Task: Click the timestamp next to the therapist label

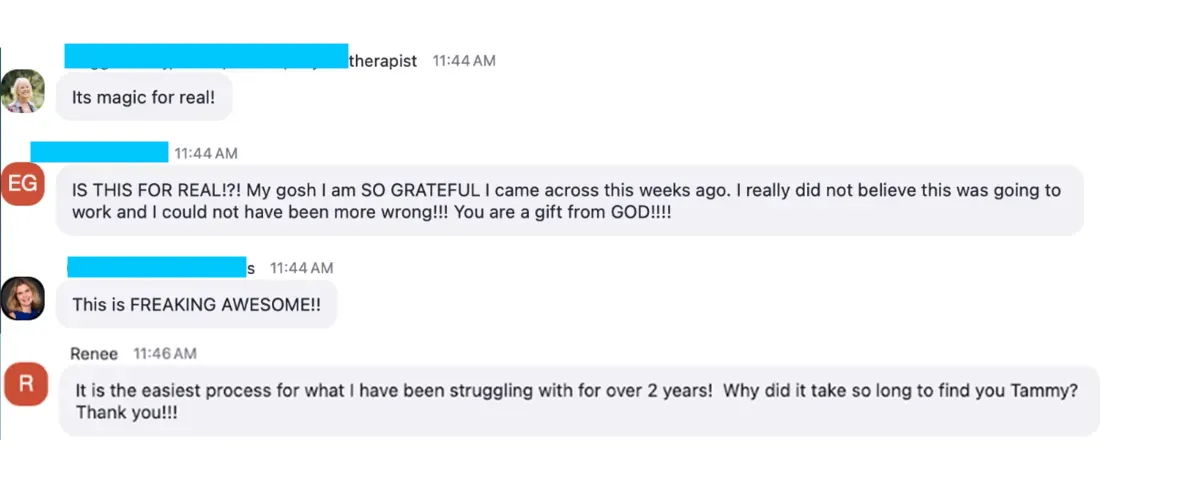Action: tap(463, 61)
